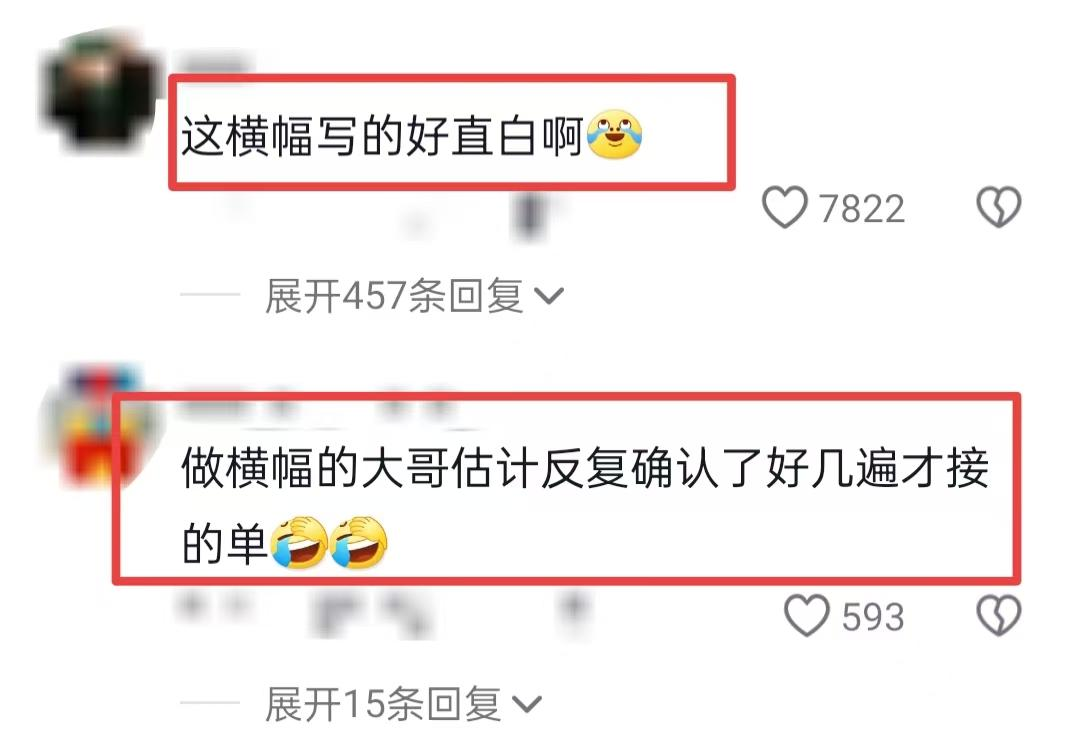This screenshot has height=748, width=1080.
Task: Open the 展开15条回复 link
Action: point(383,704)
